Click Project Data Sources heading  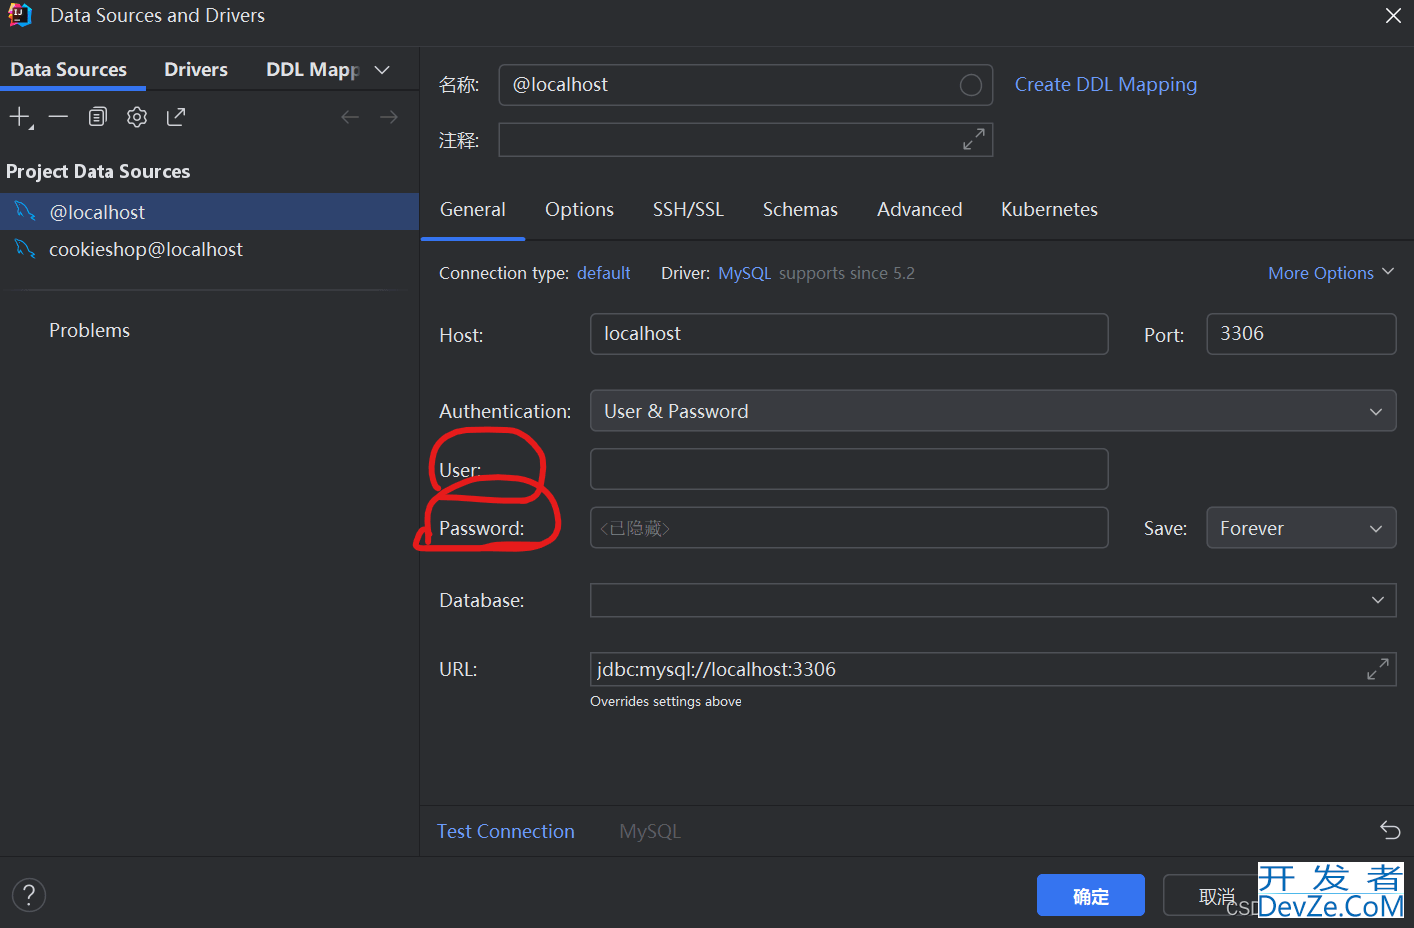click(x=98, y=171)
